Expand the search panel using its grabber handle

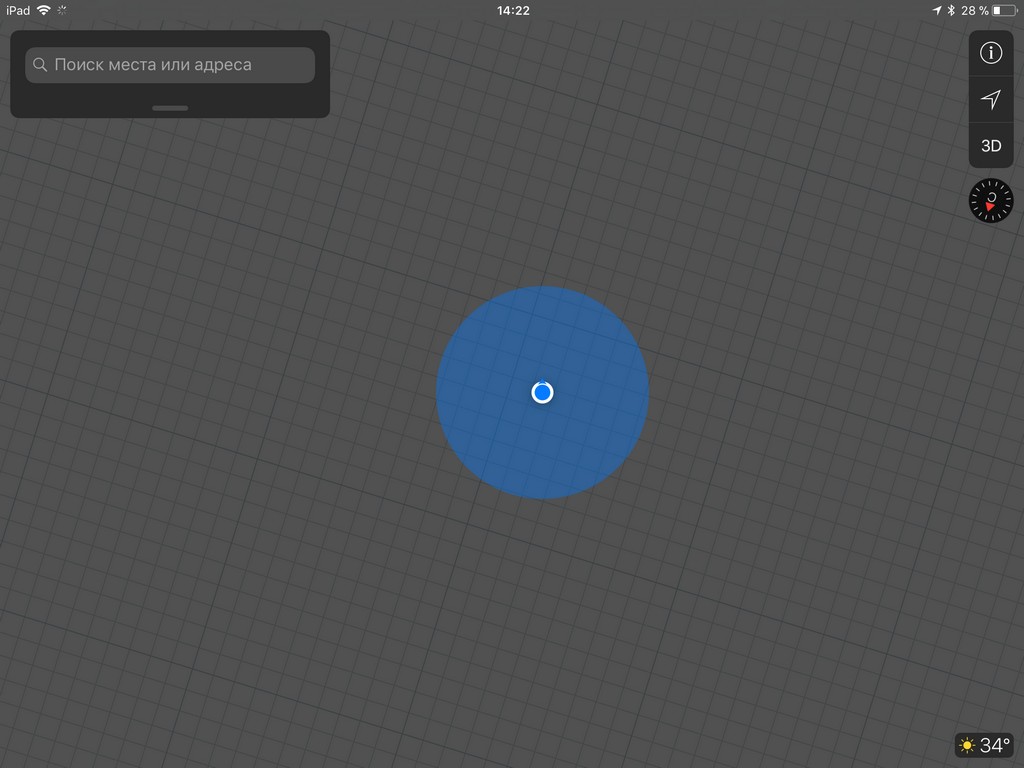click(170, 108)
